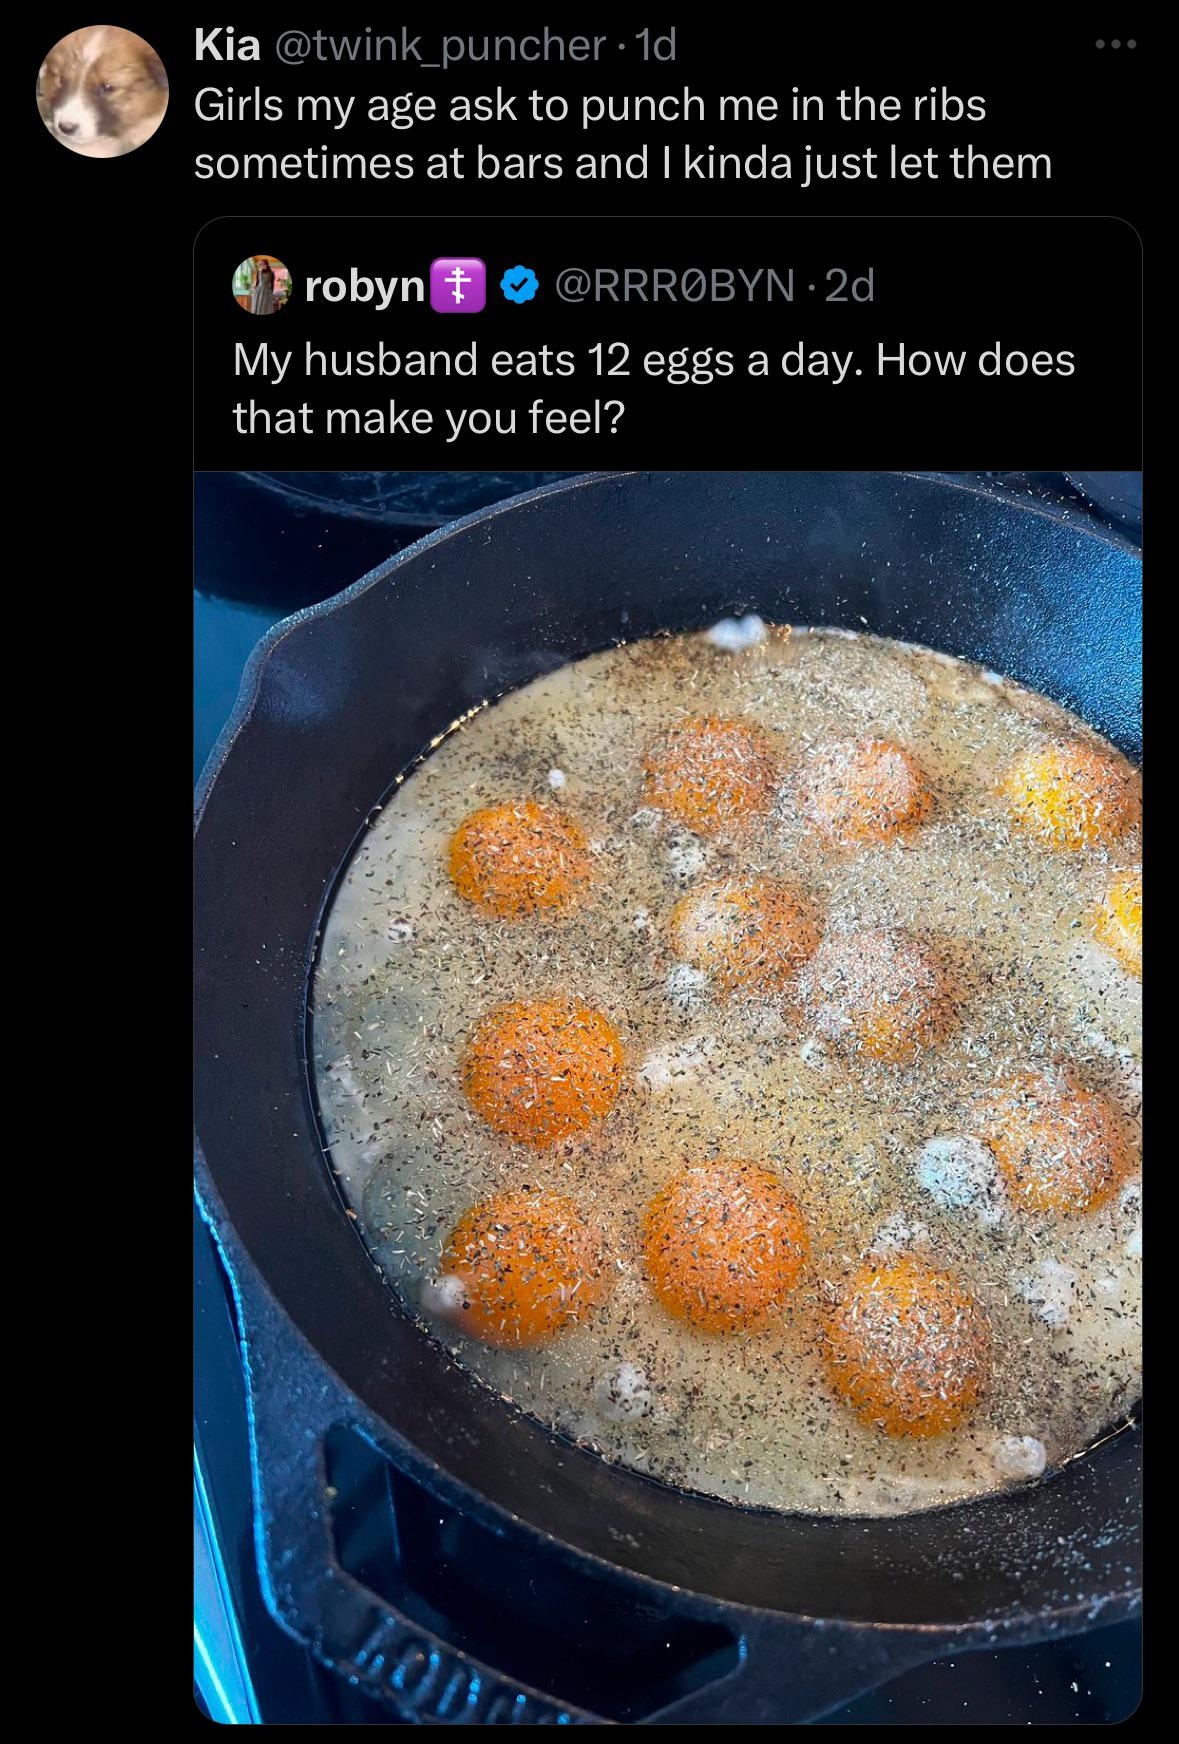Open Kia's tweet text about ribs
The width and height of the screenshot is (1179, 1744).
[622, 135]
